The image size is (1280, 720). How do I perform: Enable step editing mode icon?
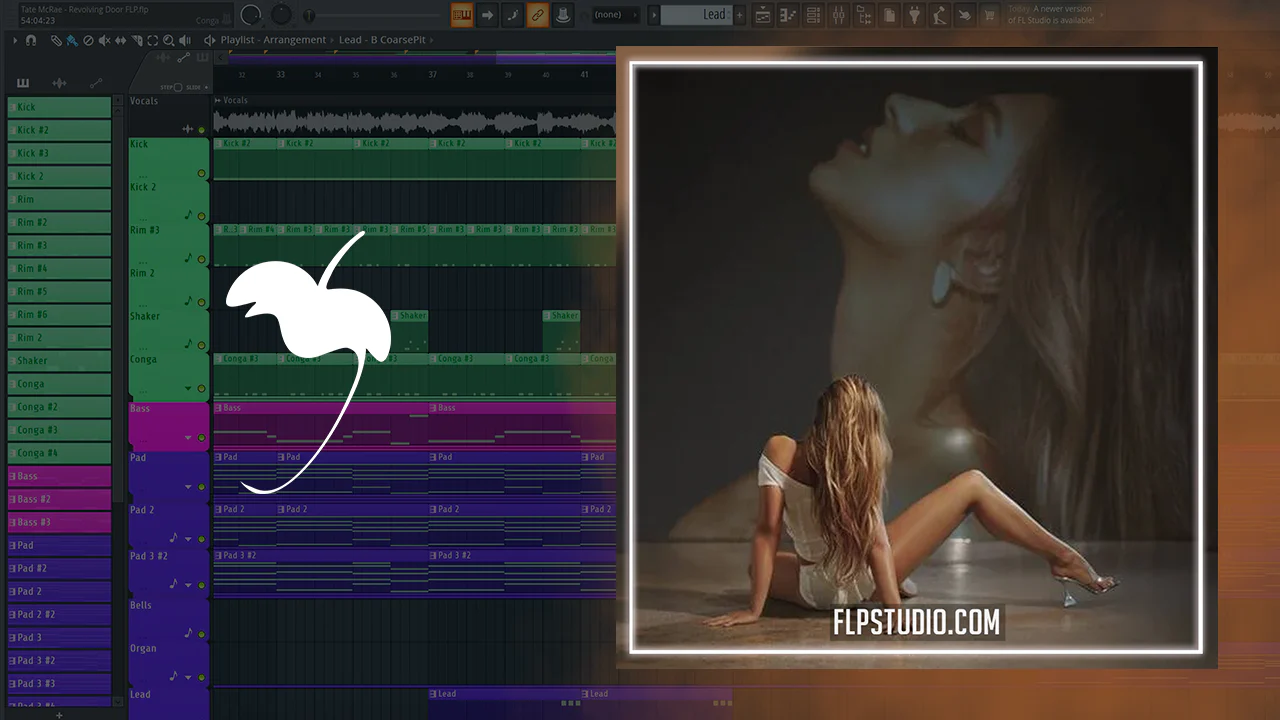pos(512,15)
